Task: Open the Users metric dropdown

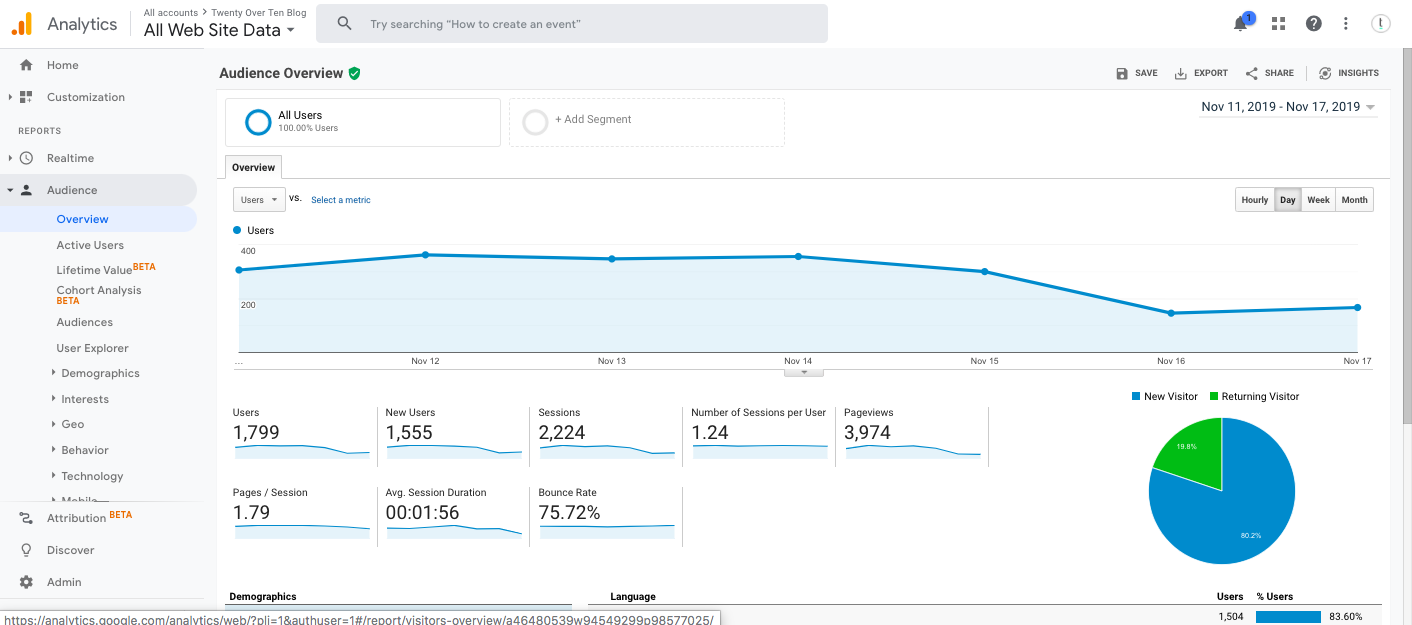Action: pyautogui.click(x=258, y=199)
